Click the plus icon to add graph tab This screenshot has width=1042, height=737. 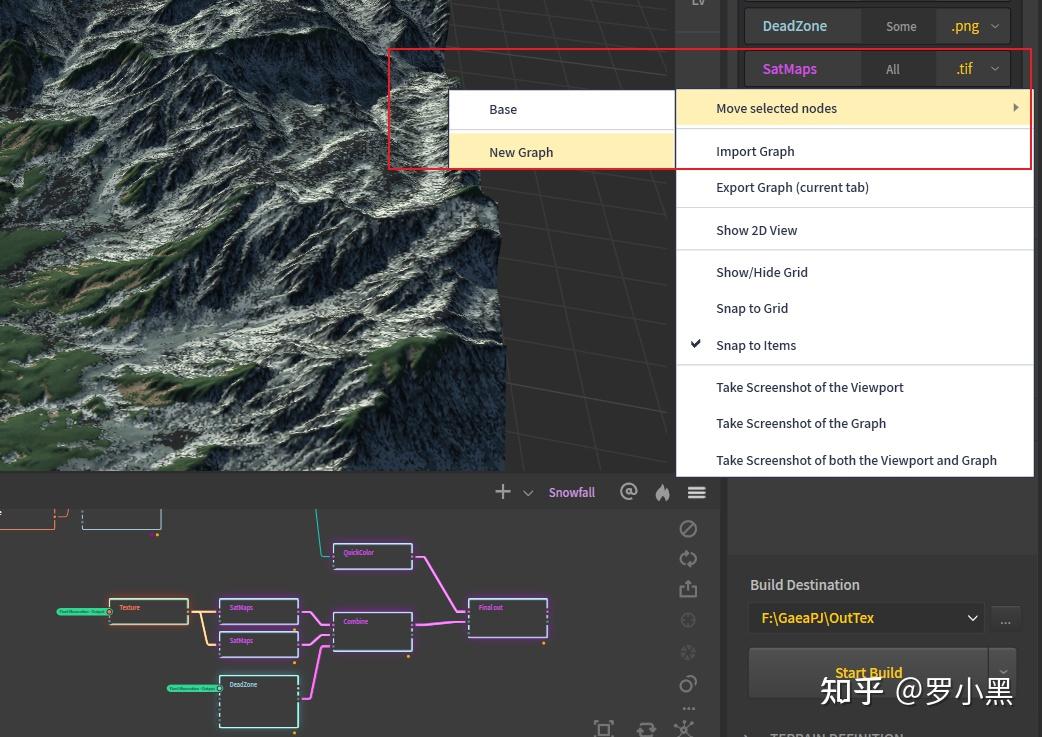tap(503, 492)
